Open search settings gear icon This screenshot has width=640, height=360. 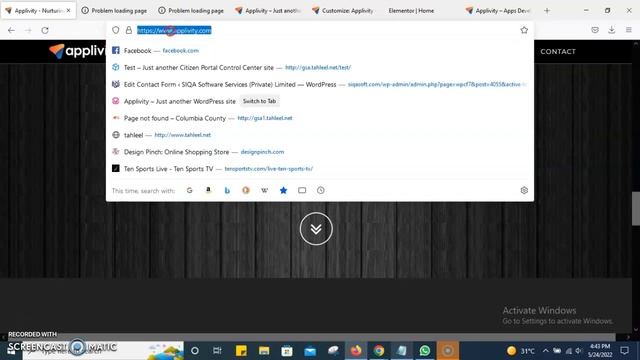(524, 190)
